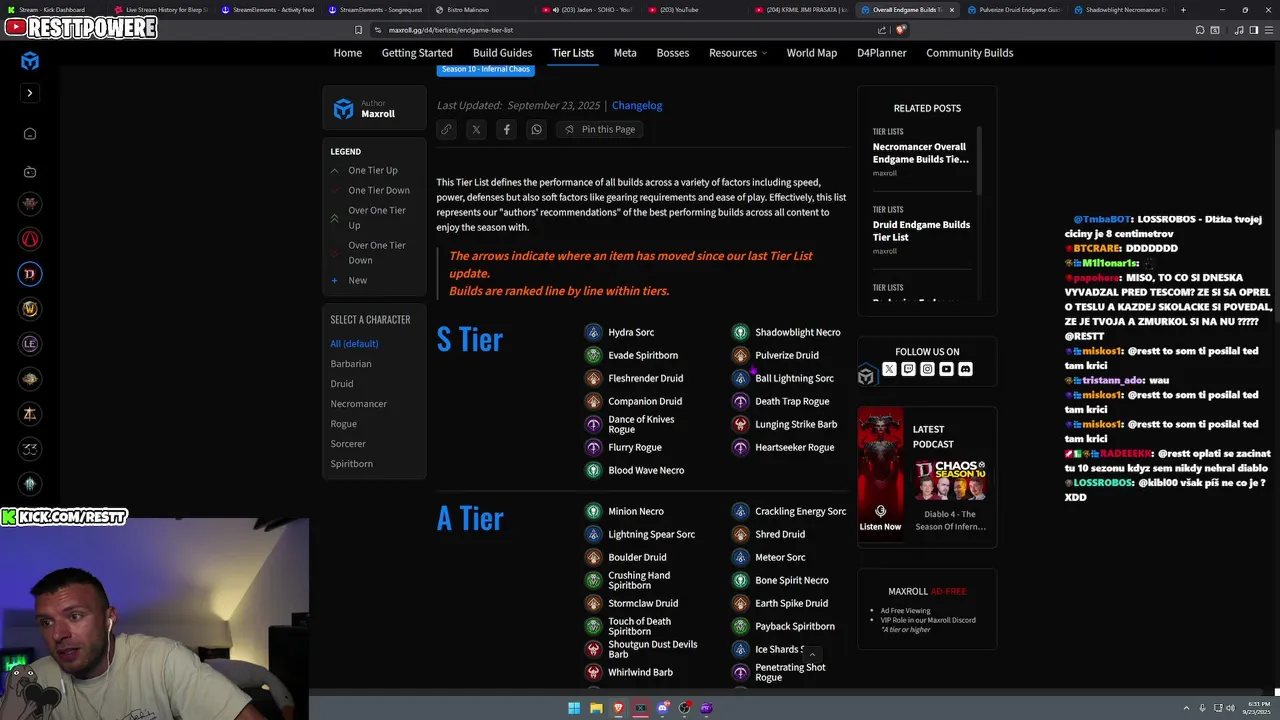This screenshot has height=720, width=1280.
Task: Open File Explorer from taskbar
Action: coord(596,708)
